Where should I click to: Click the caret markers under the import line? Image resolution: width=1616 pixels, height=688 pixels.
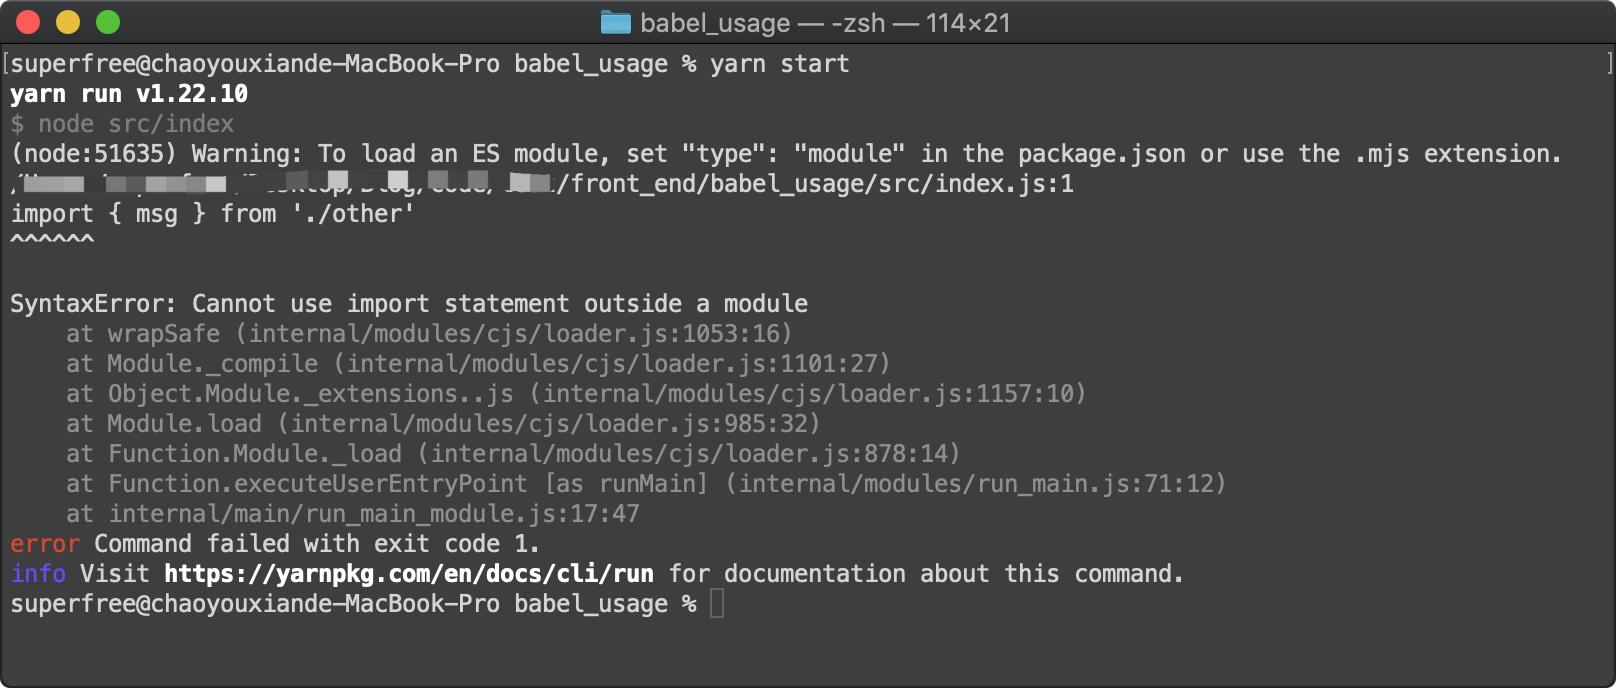click(x=51, y=236)
